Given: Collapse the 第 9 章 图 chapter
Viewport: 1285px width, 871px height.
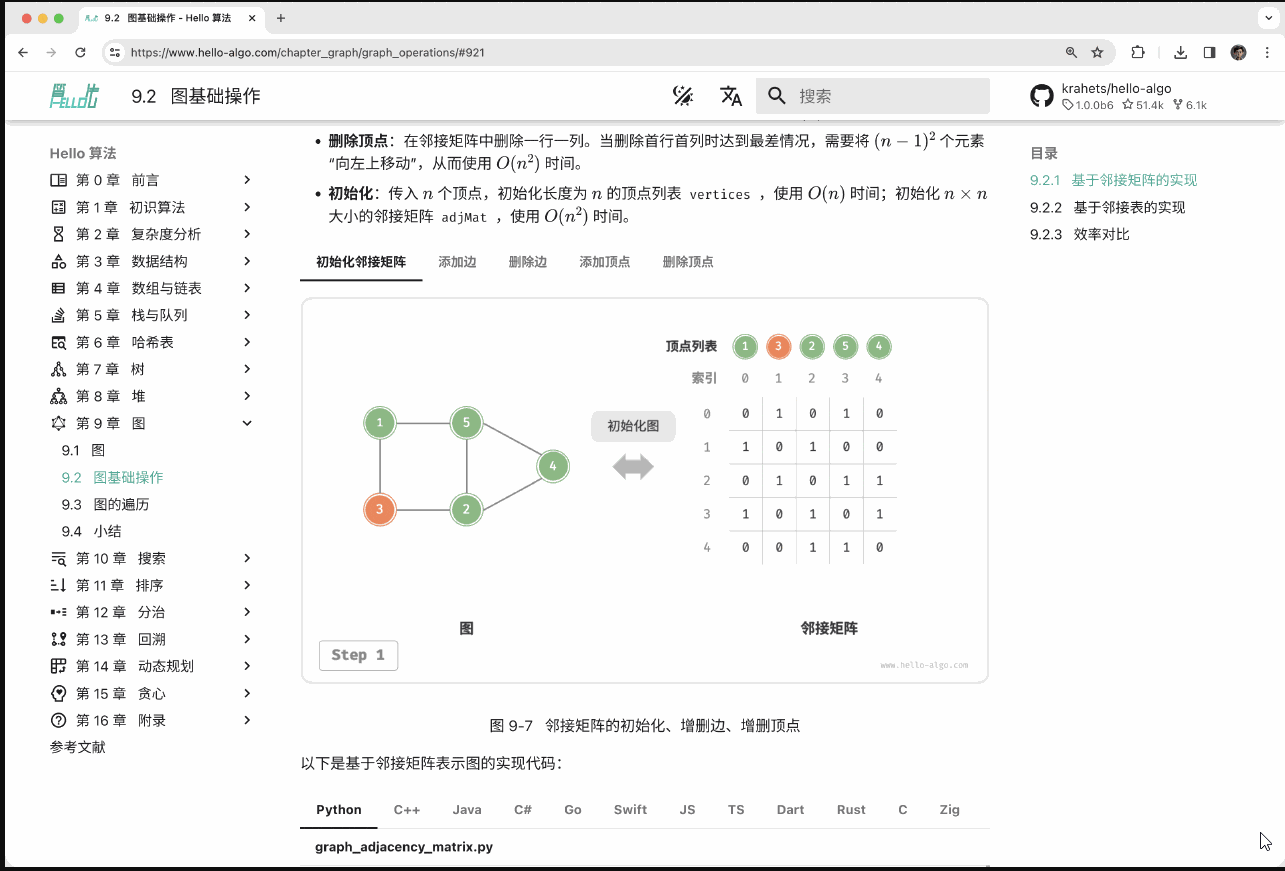Looking at the screenshot, I should [247, 423].
